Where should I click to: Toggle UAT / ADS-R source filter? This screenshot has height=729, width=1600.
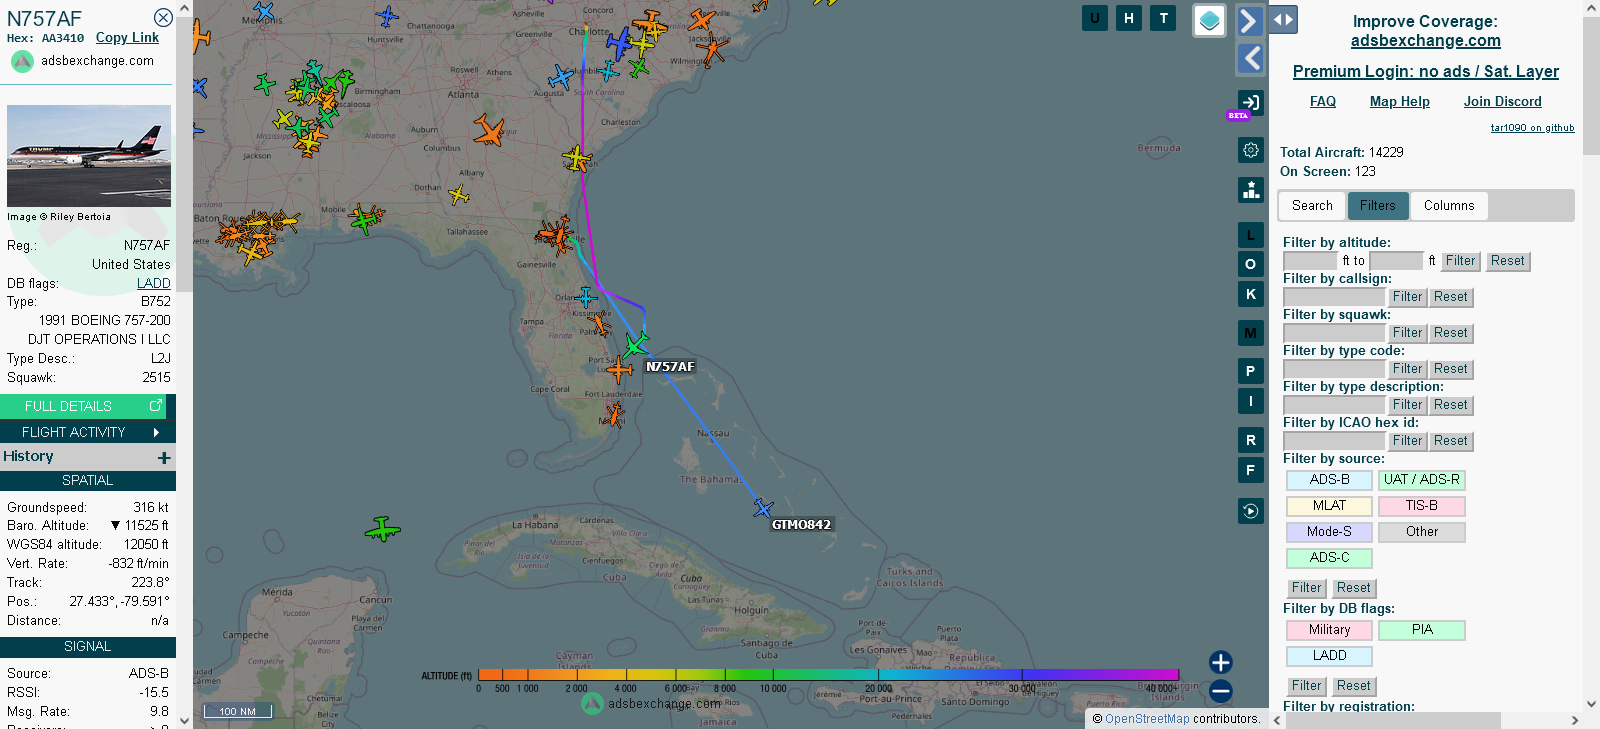[1421, 480]
